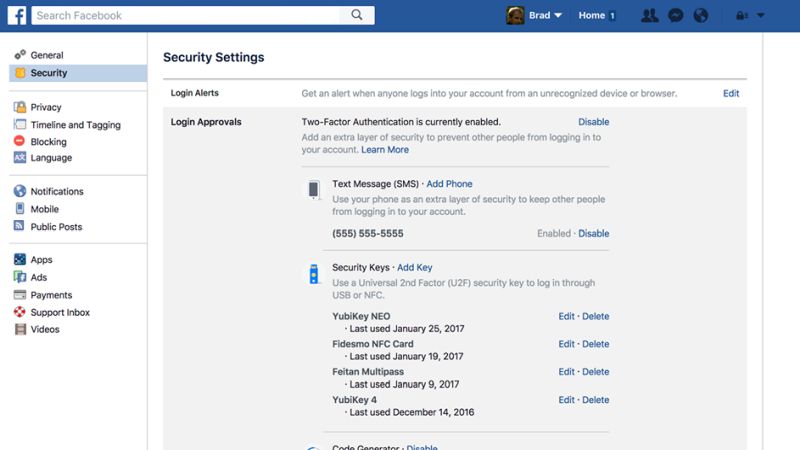This screenshot has height=450, width=800.
Task: Click the Public Posts feed icon
Action: 19,226
